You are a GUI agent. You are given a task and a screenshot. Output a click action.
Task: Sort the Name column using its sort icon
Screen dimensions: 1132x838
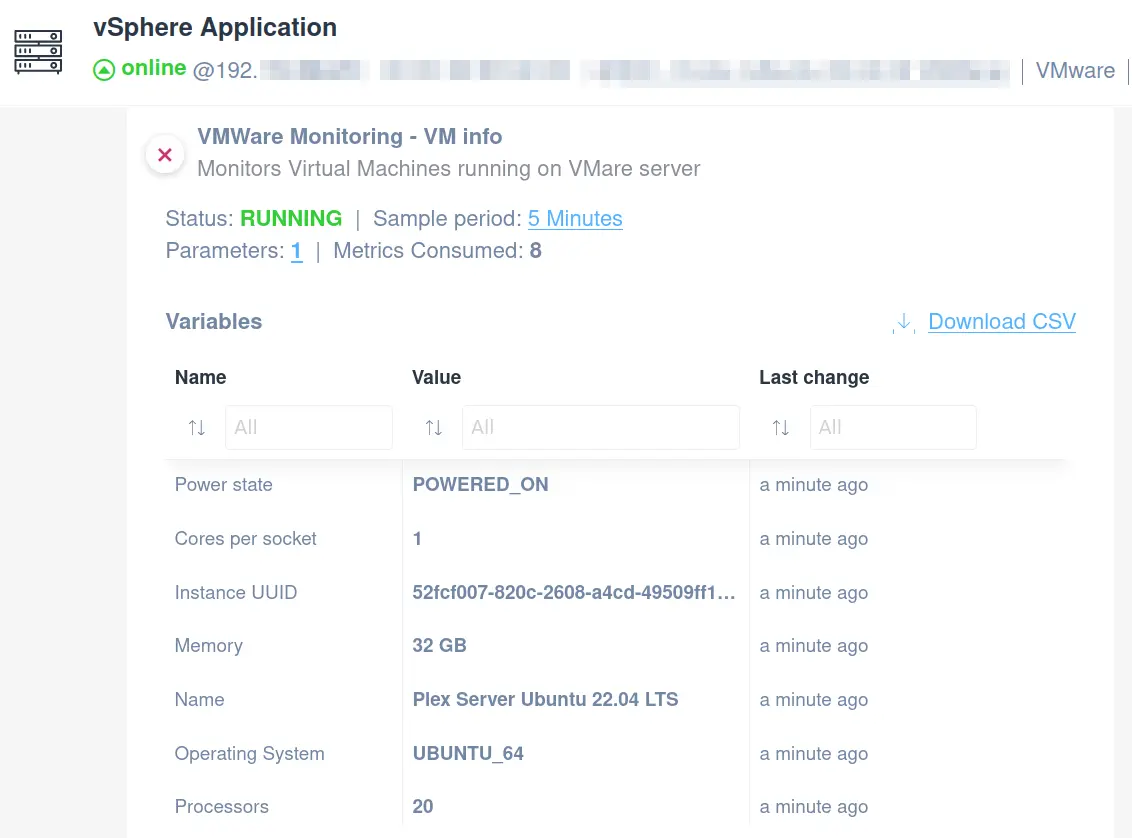coord(197,427)
